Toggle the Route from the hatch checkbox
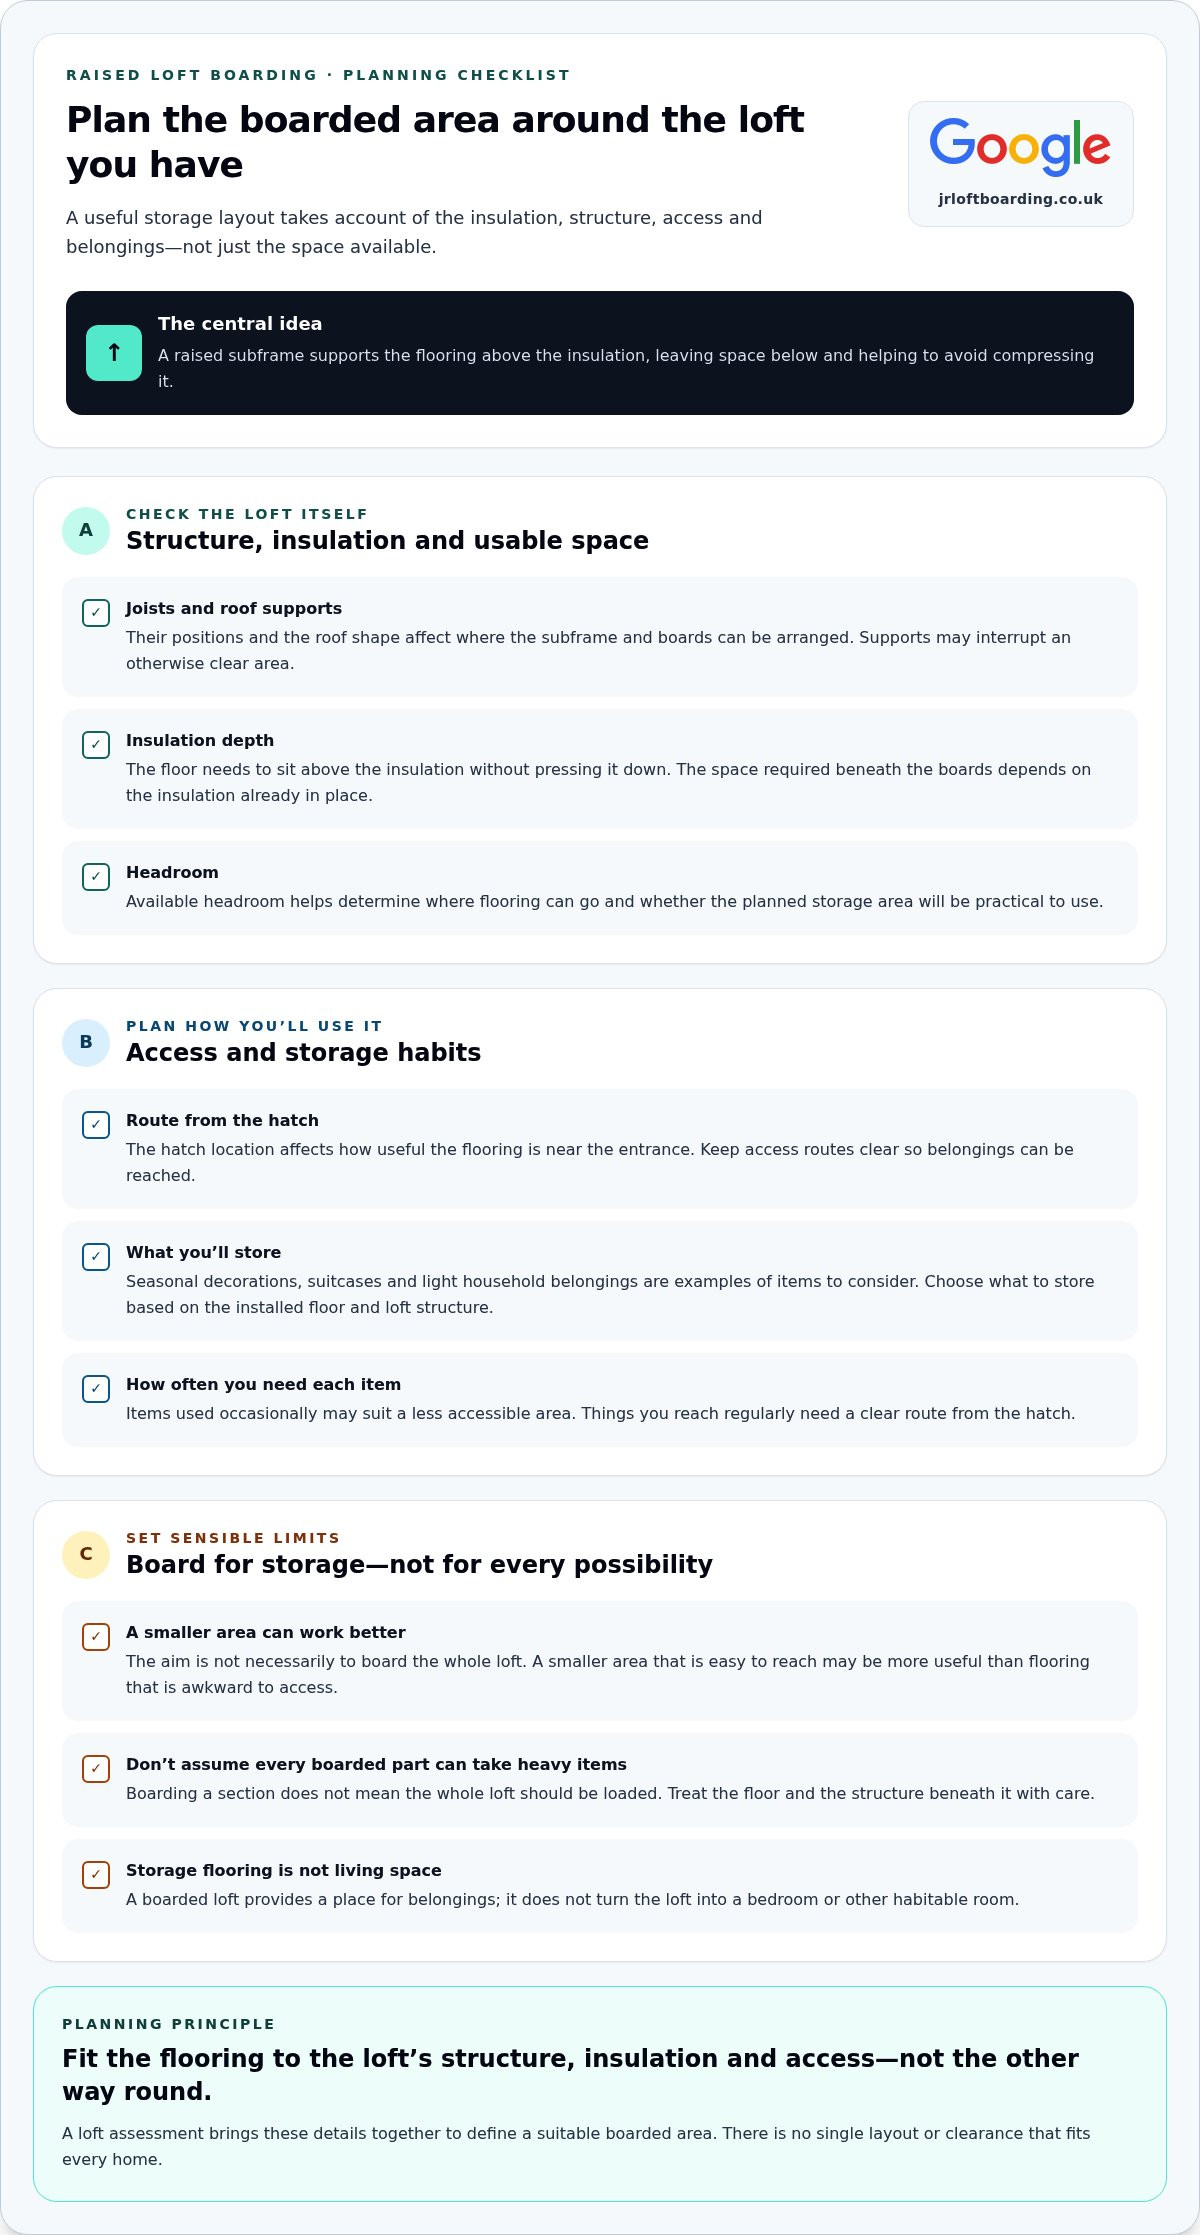 coord(96,1125)
